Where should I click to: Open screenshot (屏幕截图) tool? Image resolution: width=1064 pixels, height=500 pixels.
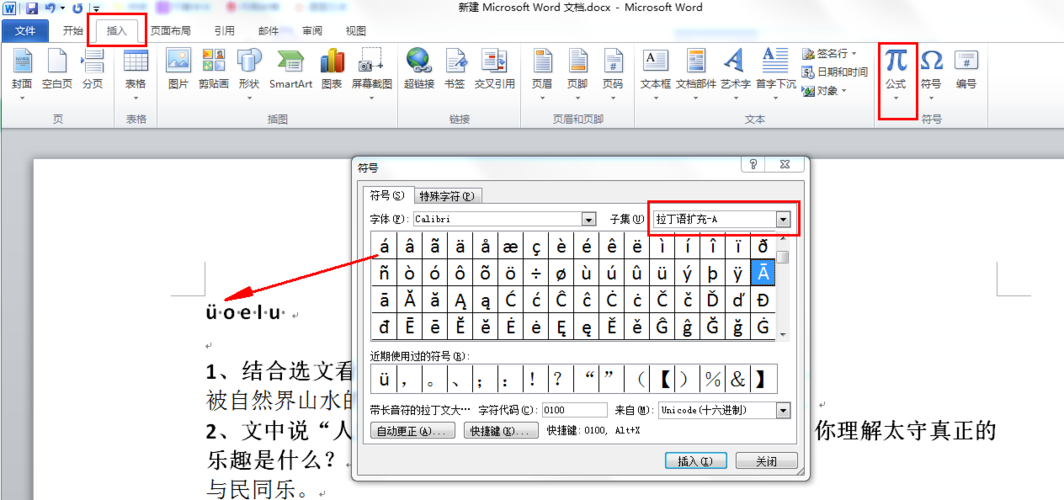(372, 73)
